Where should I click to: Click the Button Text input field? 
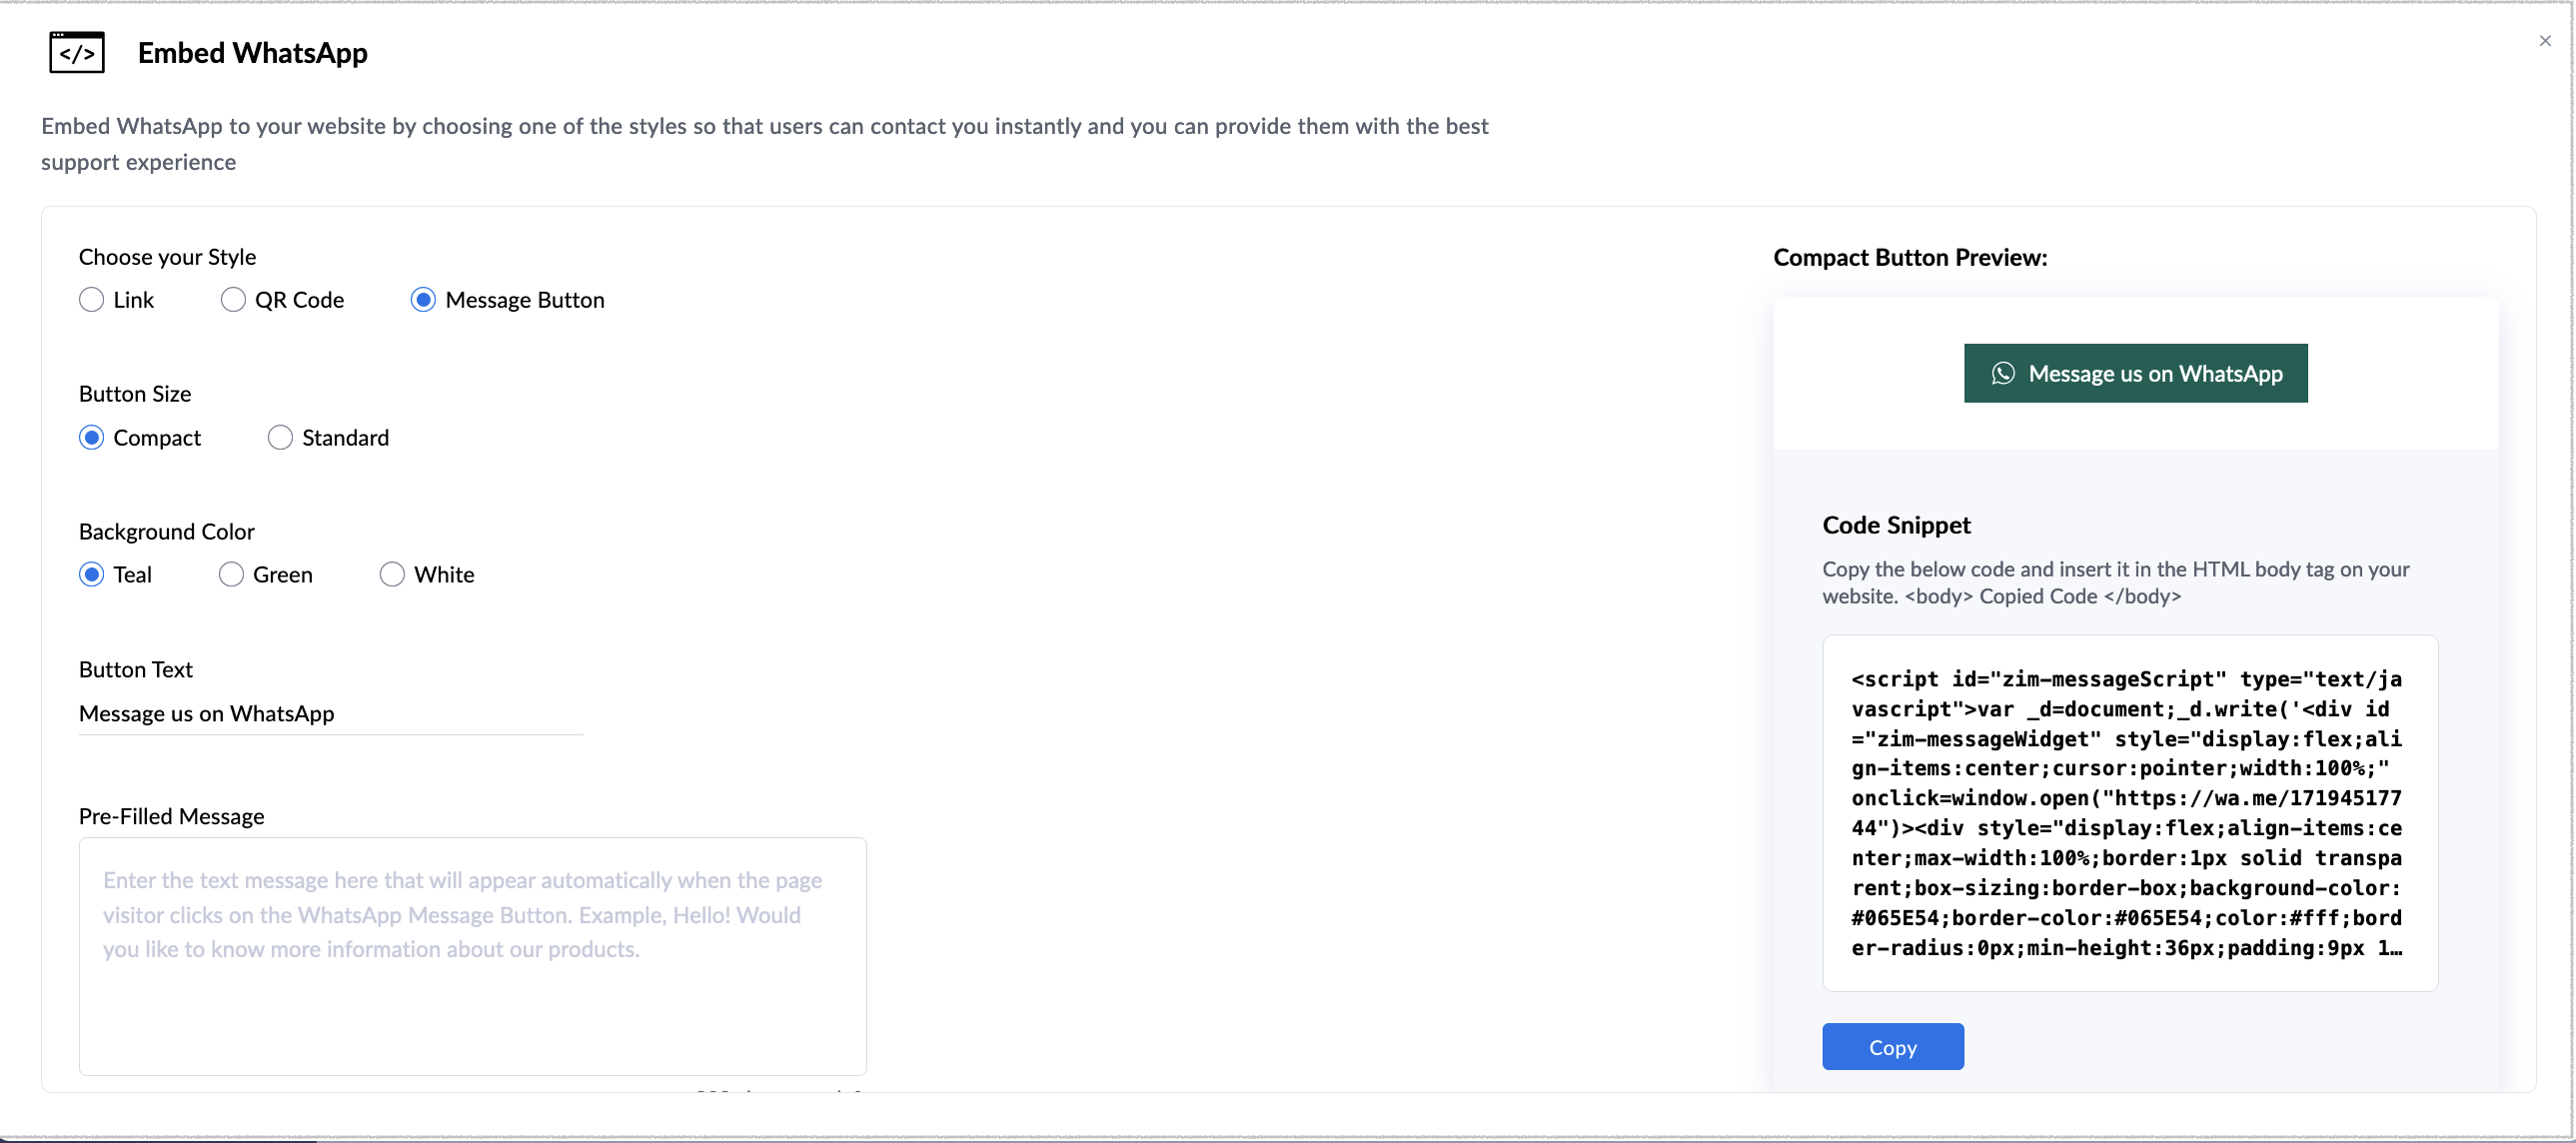[x=330, y=714]
